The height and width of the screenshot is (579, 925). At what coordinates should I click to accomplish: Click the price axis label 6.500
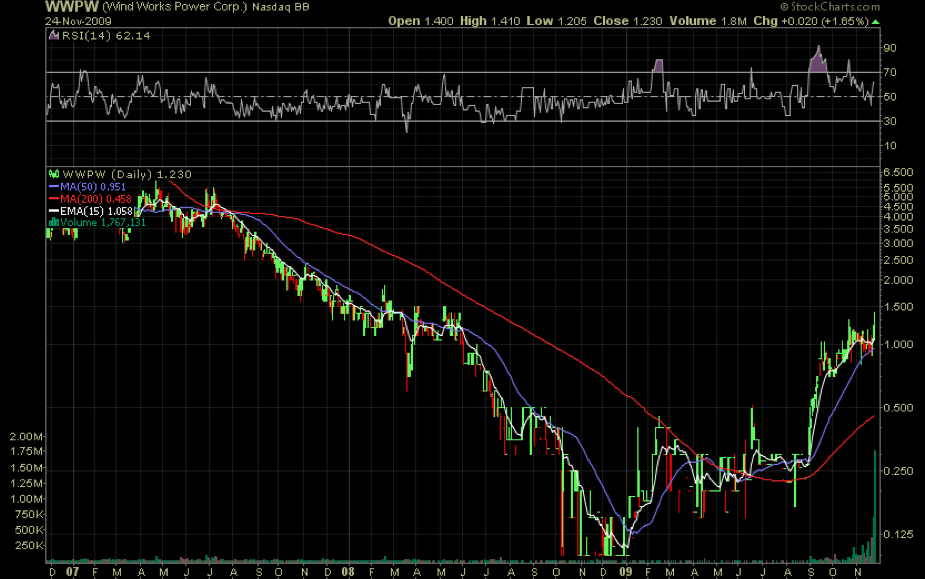pos(898,172)
